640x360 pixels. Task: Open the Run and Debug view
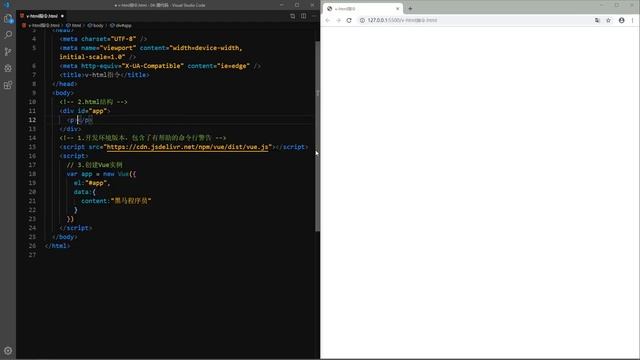8,68
